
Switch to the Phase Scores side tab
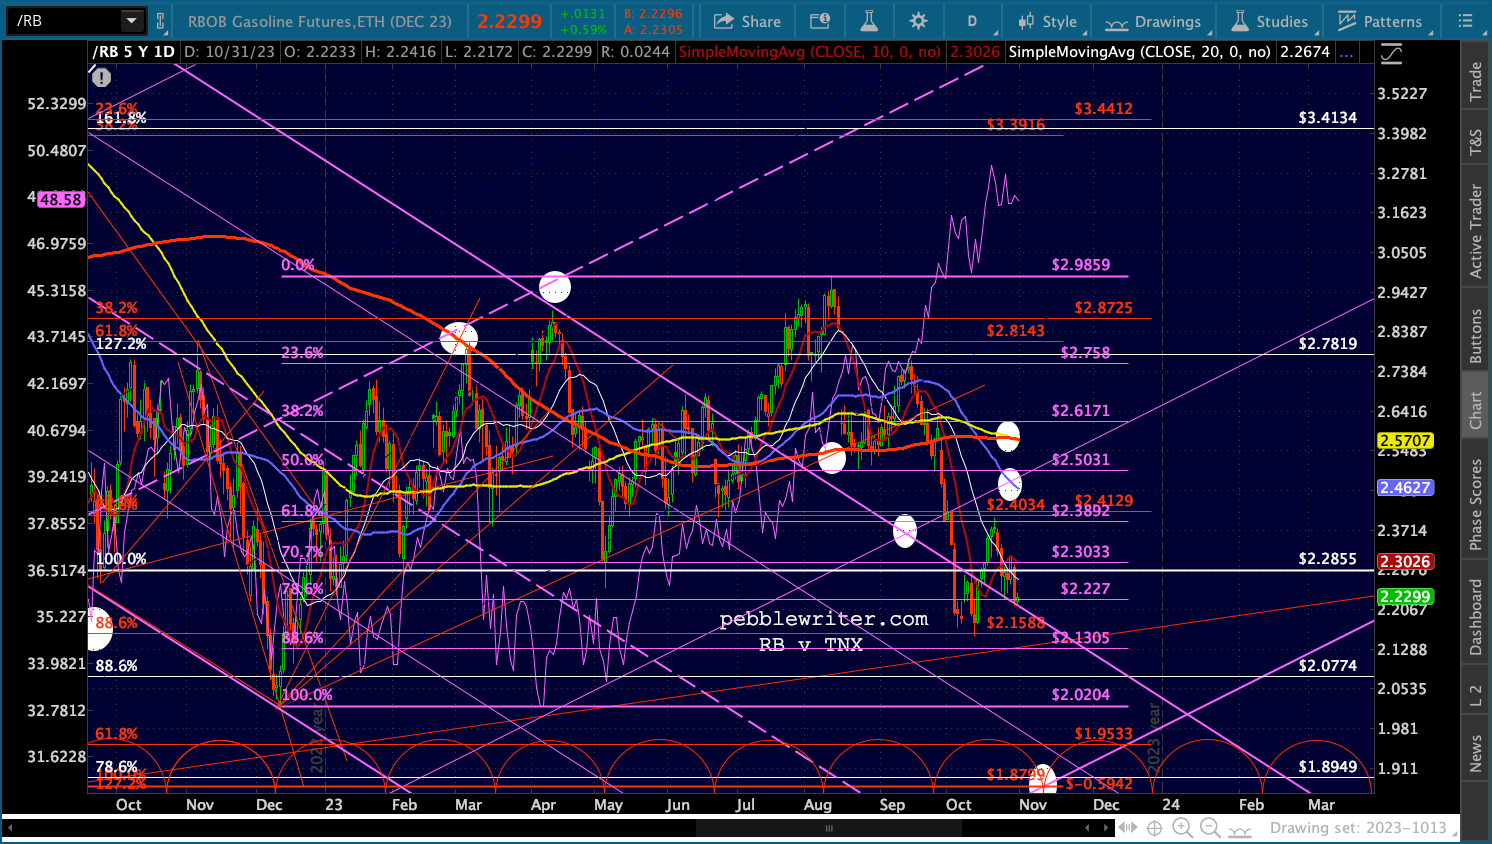pyautogui.click(x=1475, y=504)
